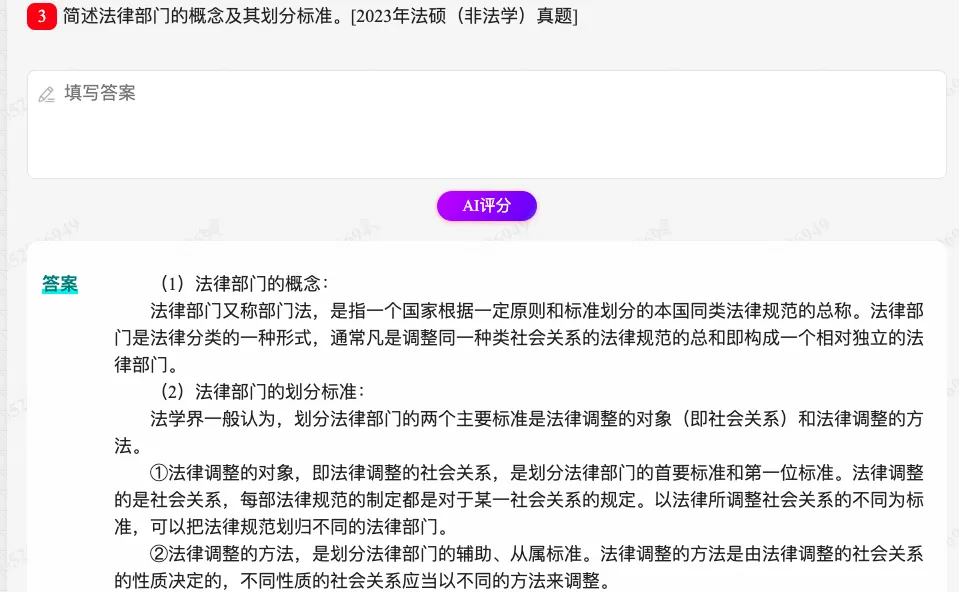Click the purple AI评分 button
Image resolution: width=959 pixels, height=592 pixels.
[x=487, y=206]
